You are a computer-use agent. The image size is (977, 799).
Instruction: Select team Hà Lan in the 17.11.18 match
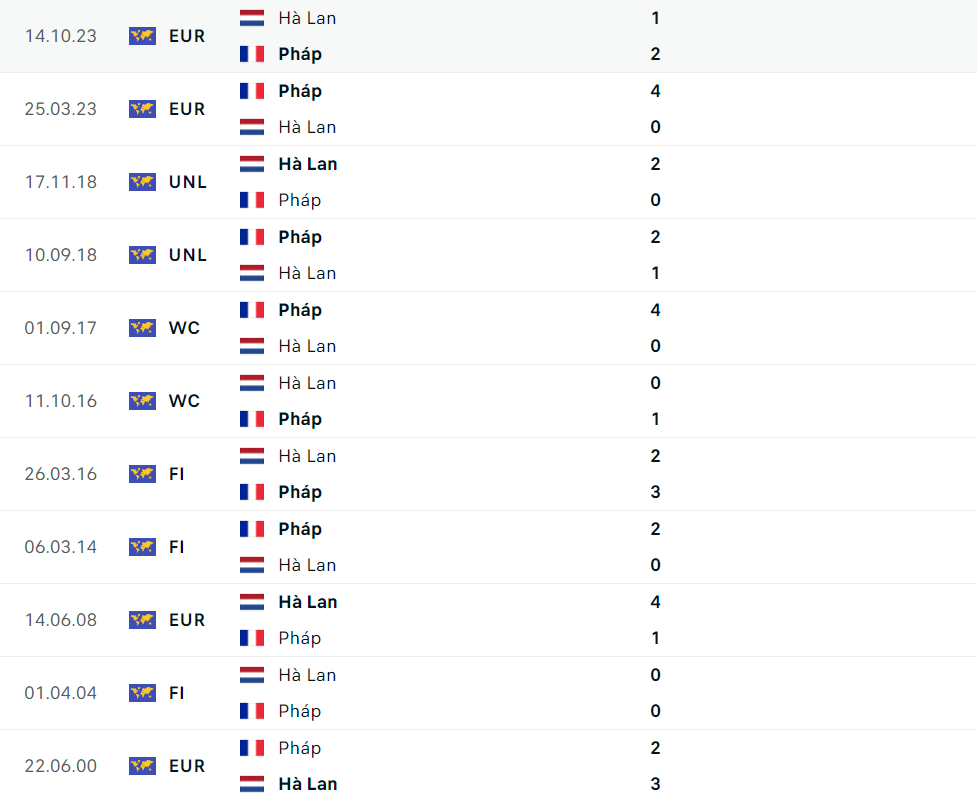point(307,164)
